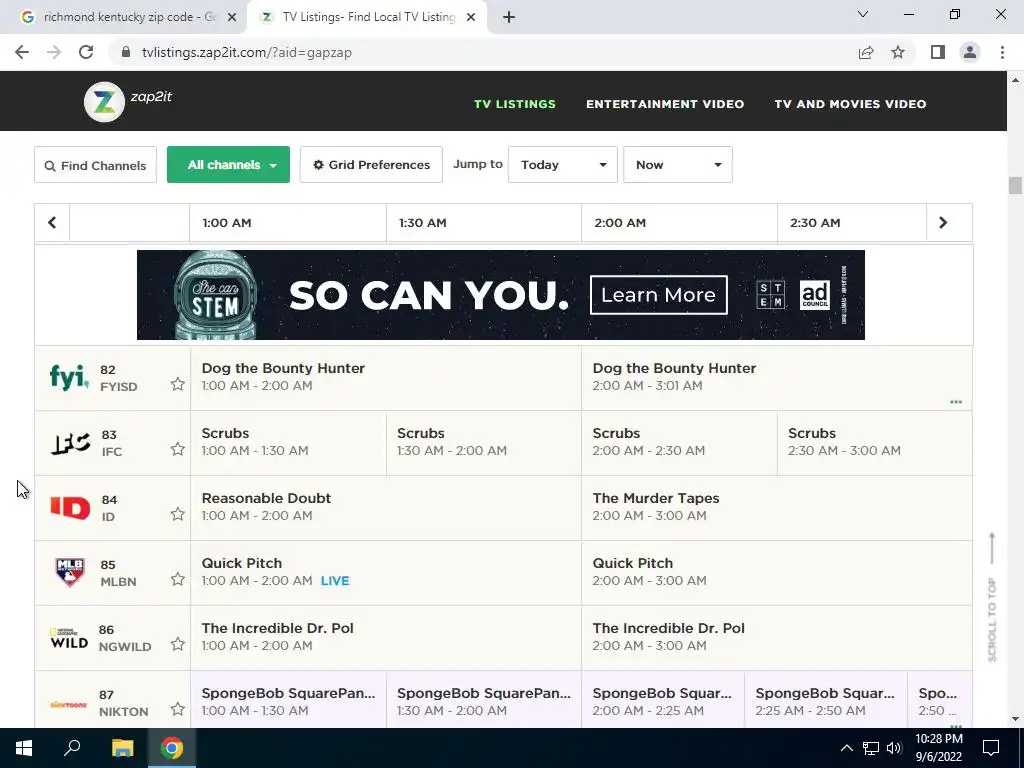Favorite the NIKTON channel star
The height and width of the screenshot is (768, 1024).
point(178,709)
